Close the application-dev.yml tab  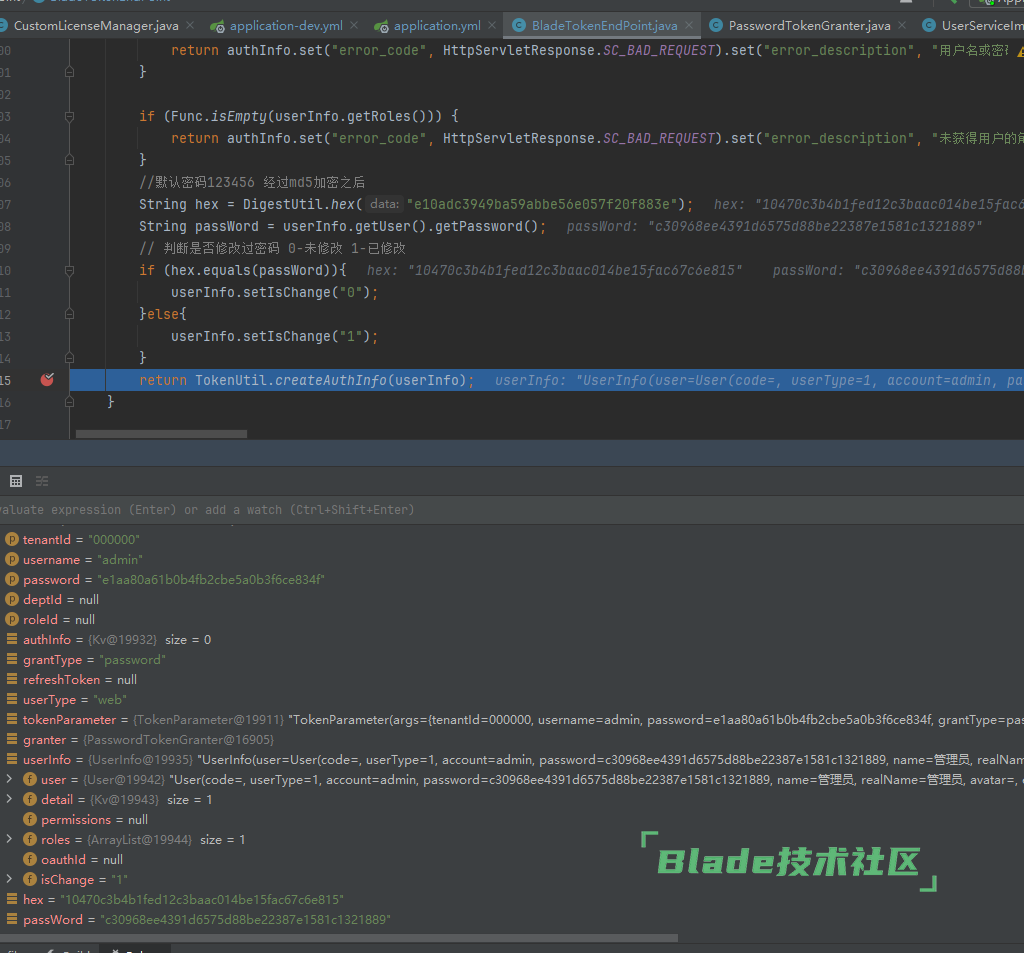tap(354, 25)
